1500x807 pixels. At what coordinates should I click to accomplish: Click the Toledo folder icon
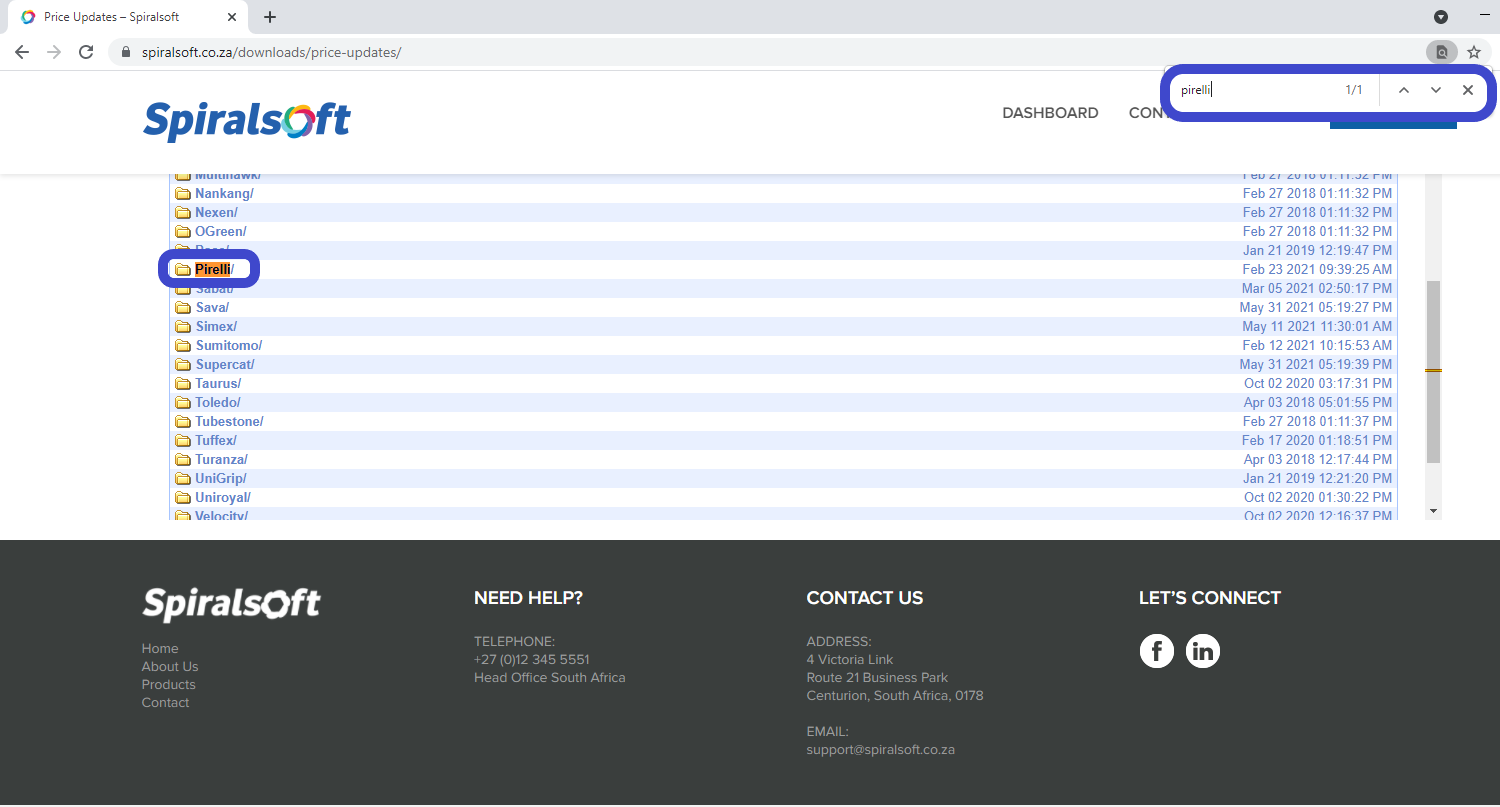pos(183,402)
